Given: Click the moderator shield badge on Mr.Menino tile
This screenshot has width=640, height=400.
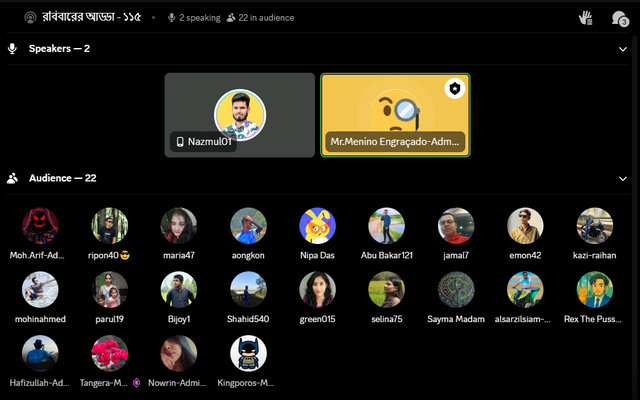Looking at the screenshot, I should coord(455,88).
